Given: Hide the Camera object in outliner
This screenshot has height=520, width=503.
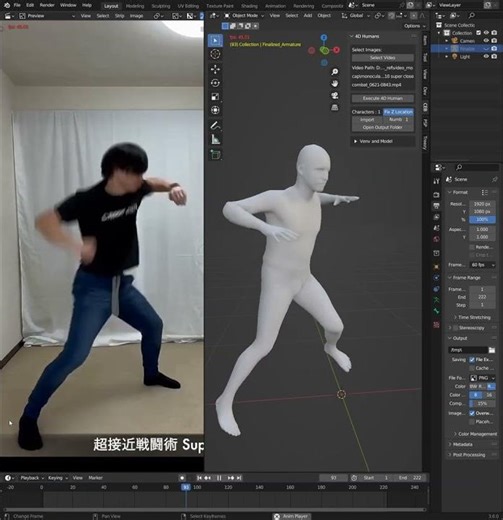Looking at the screenshot, I should pos(486,41).
